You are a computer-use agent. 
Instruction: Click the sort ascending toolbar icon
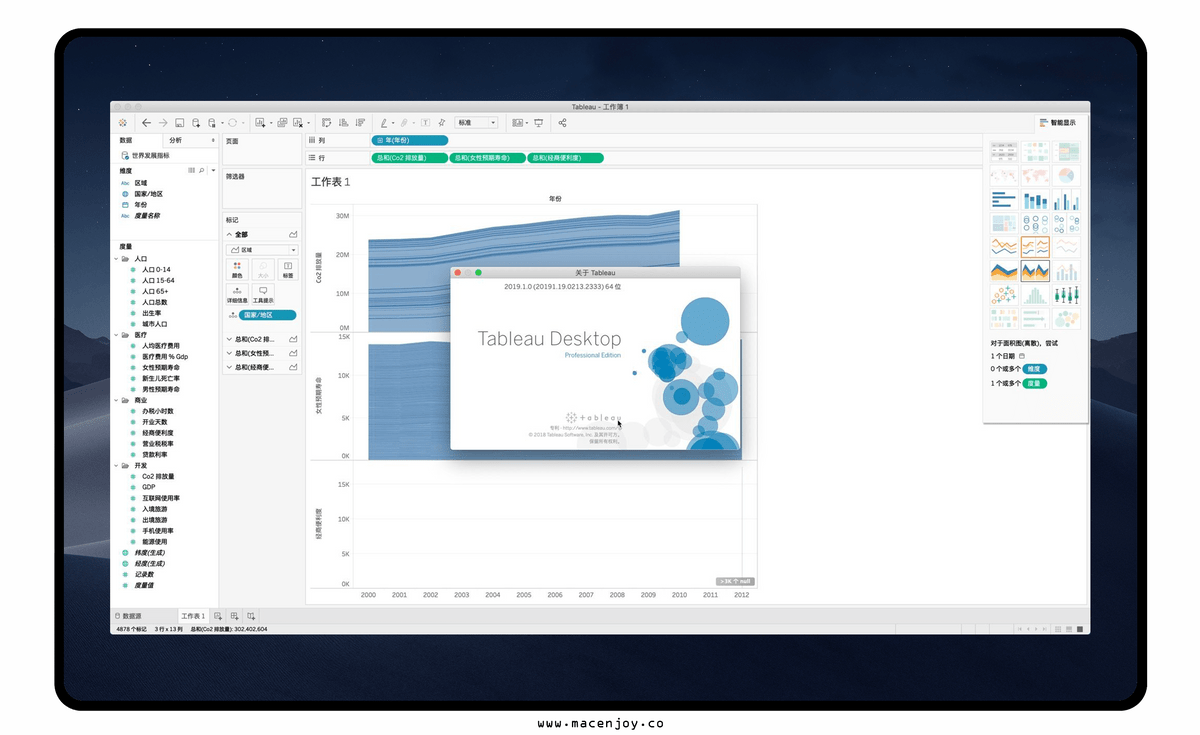coord(343,122)
